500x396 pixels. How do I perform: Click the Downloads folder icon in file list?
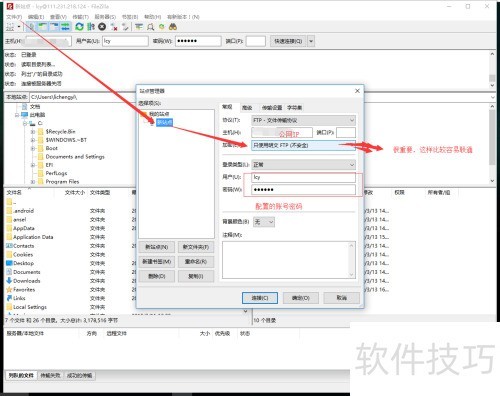coord(9,281)
